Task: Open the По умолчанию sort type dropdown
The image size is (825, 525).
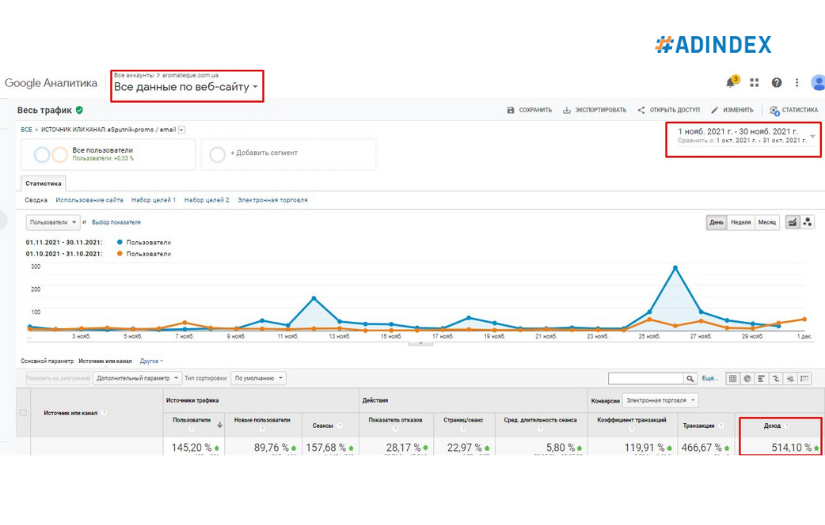Action: pyautogui.click(x=258, y=378)
